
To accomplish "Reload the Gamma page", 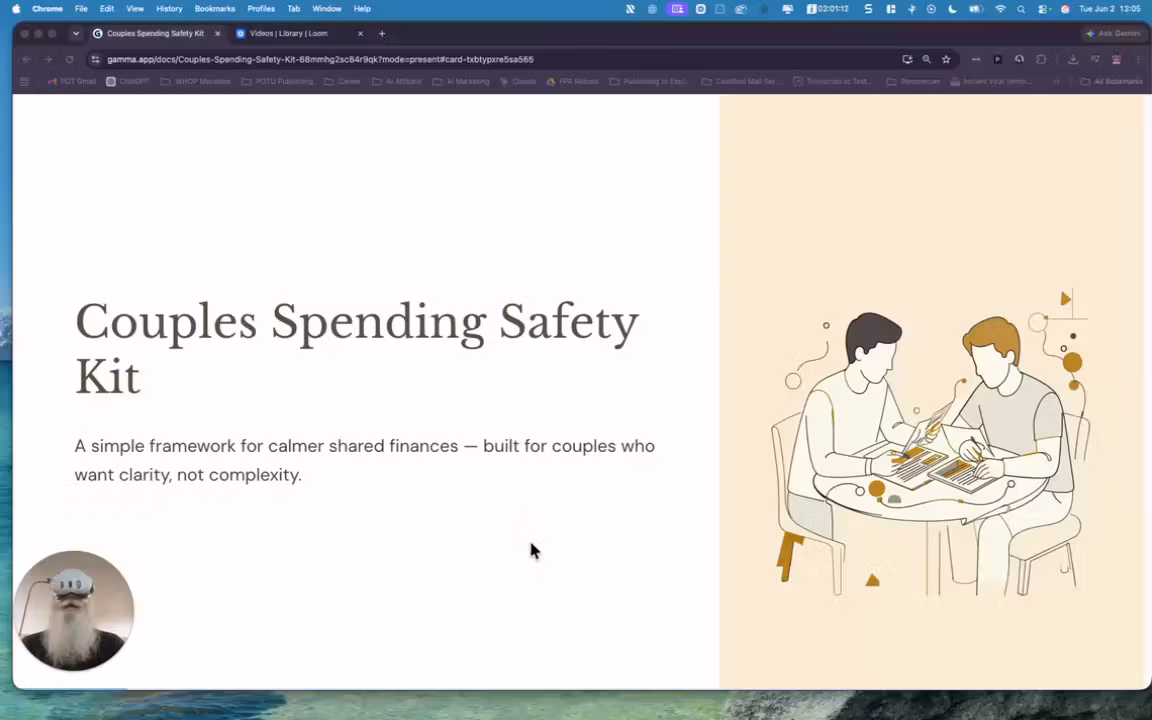I will click(x=70, y=60).
